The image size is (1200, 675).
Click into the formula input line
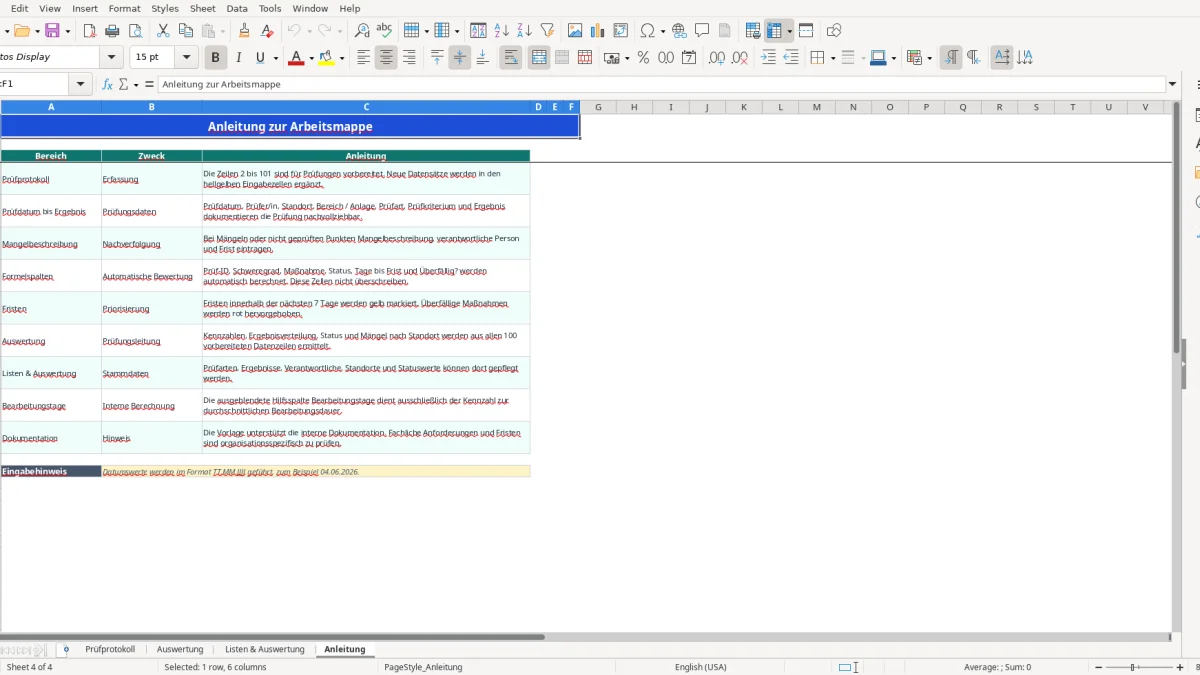point(661,85)
